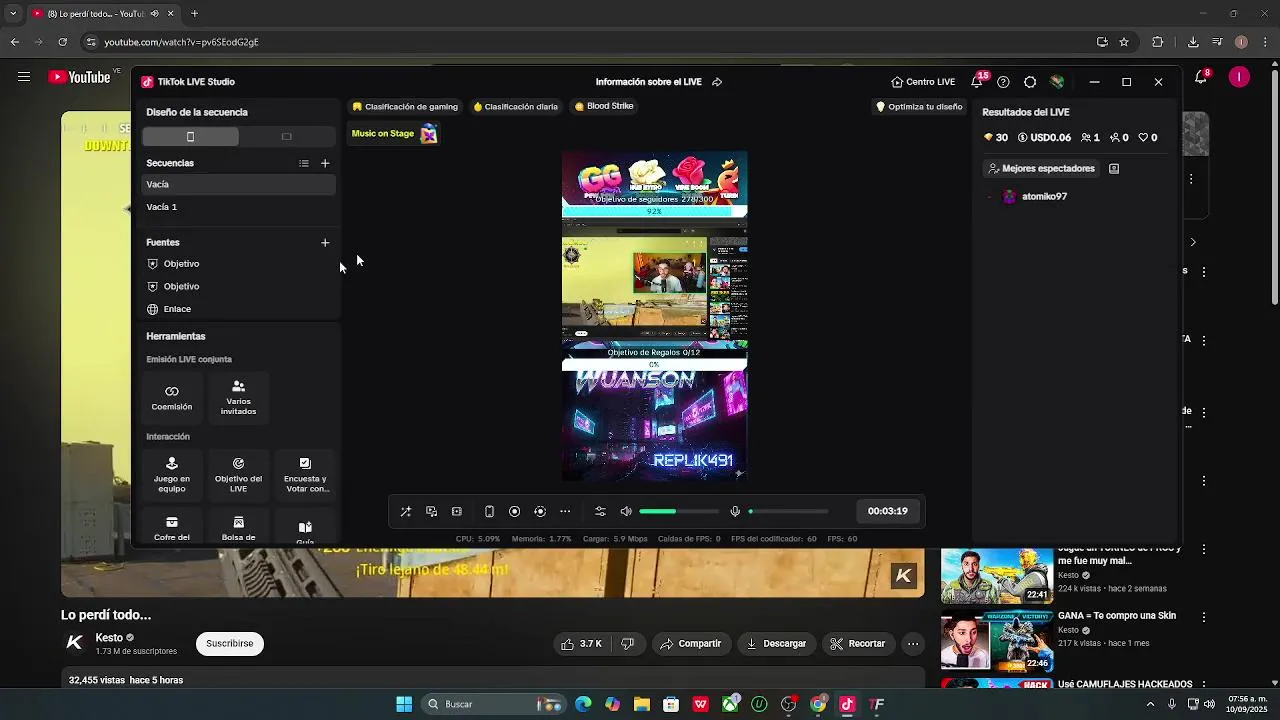Select the Enlace source
The image size is (1280, 720).
(238, 309)
